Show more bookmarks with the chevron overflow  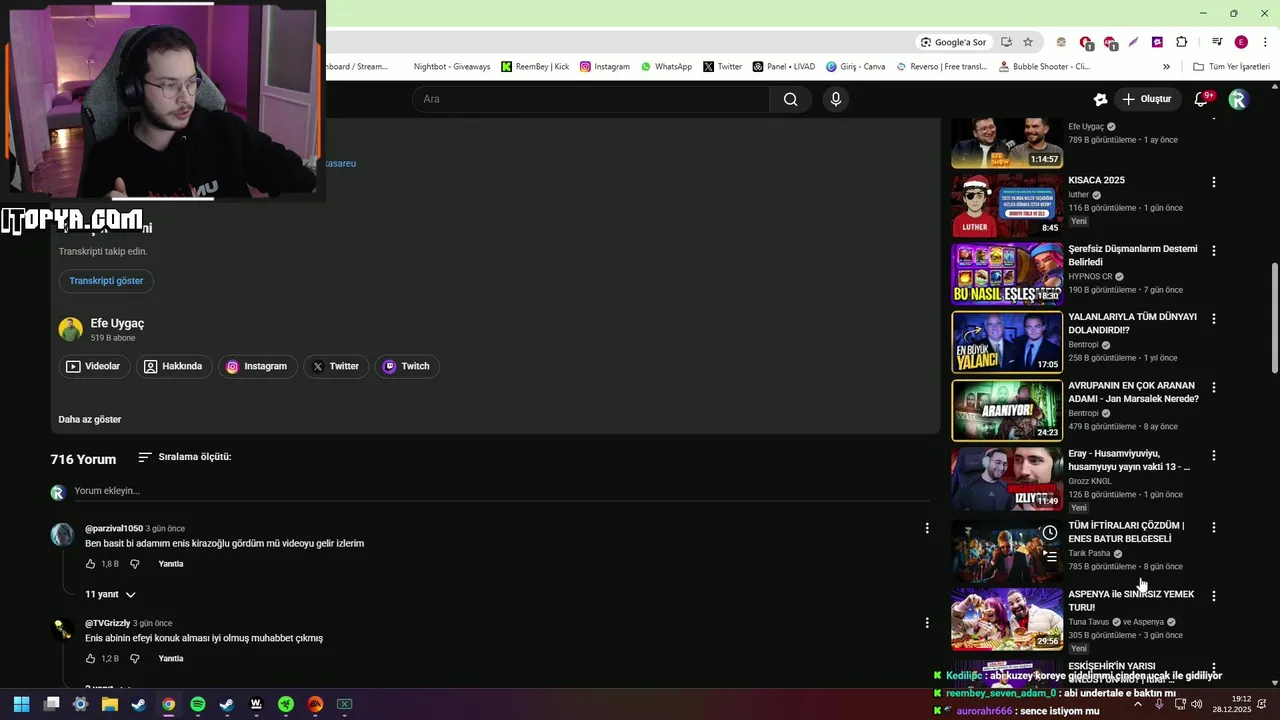pos(1166,67)
